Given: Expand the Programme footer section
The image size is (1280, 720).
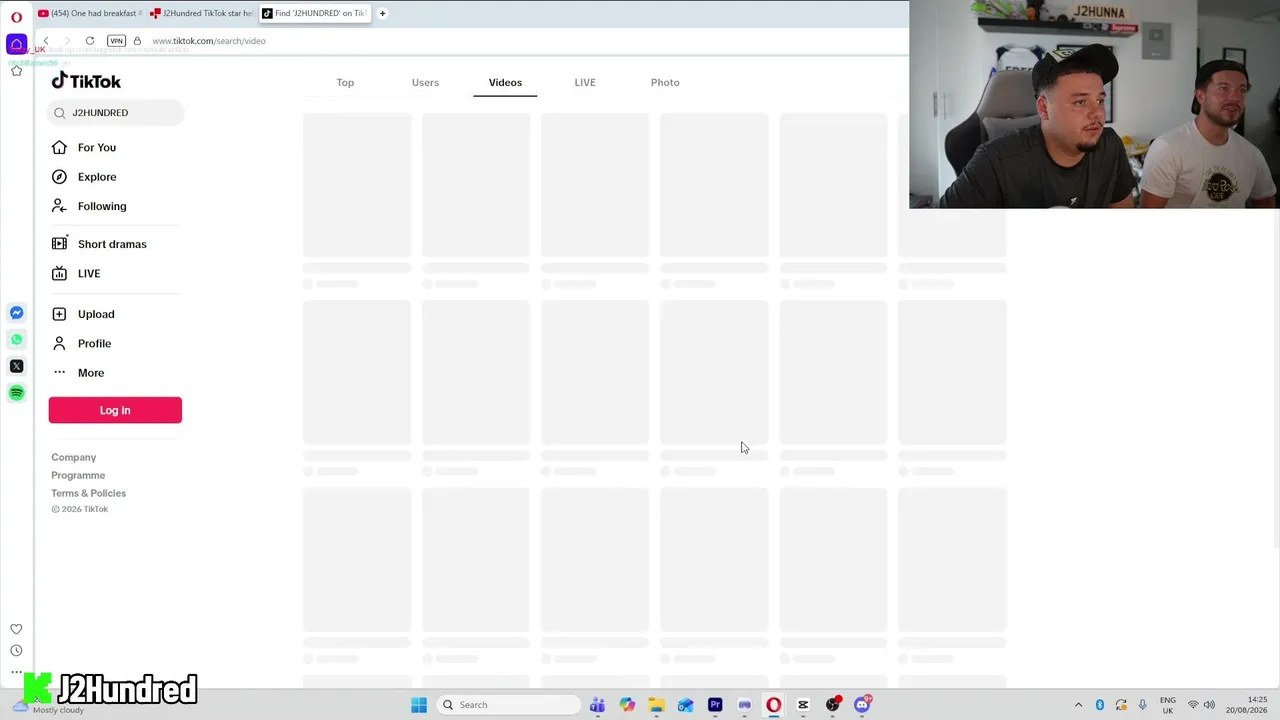Looking at the screenshot, I should point(78,475).
